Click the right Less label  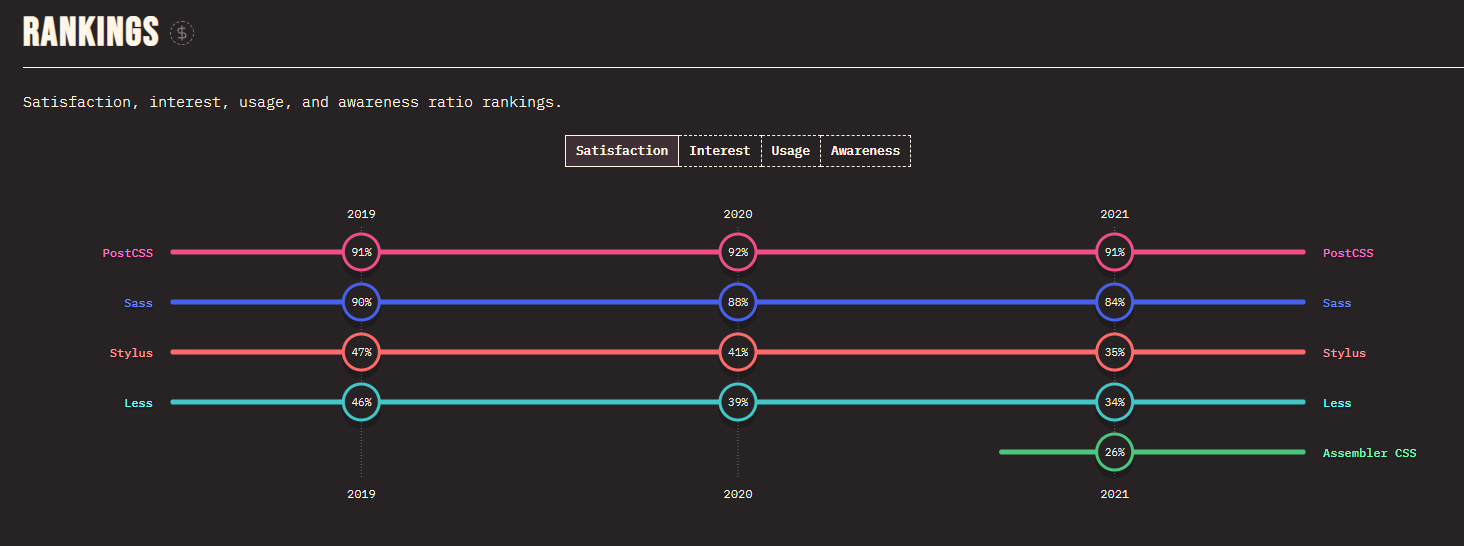pyautogui.click(x=1337, y=403)
